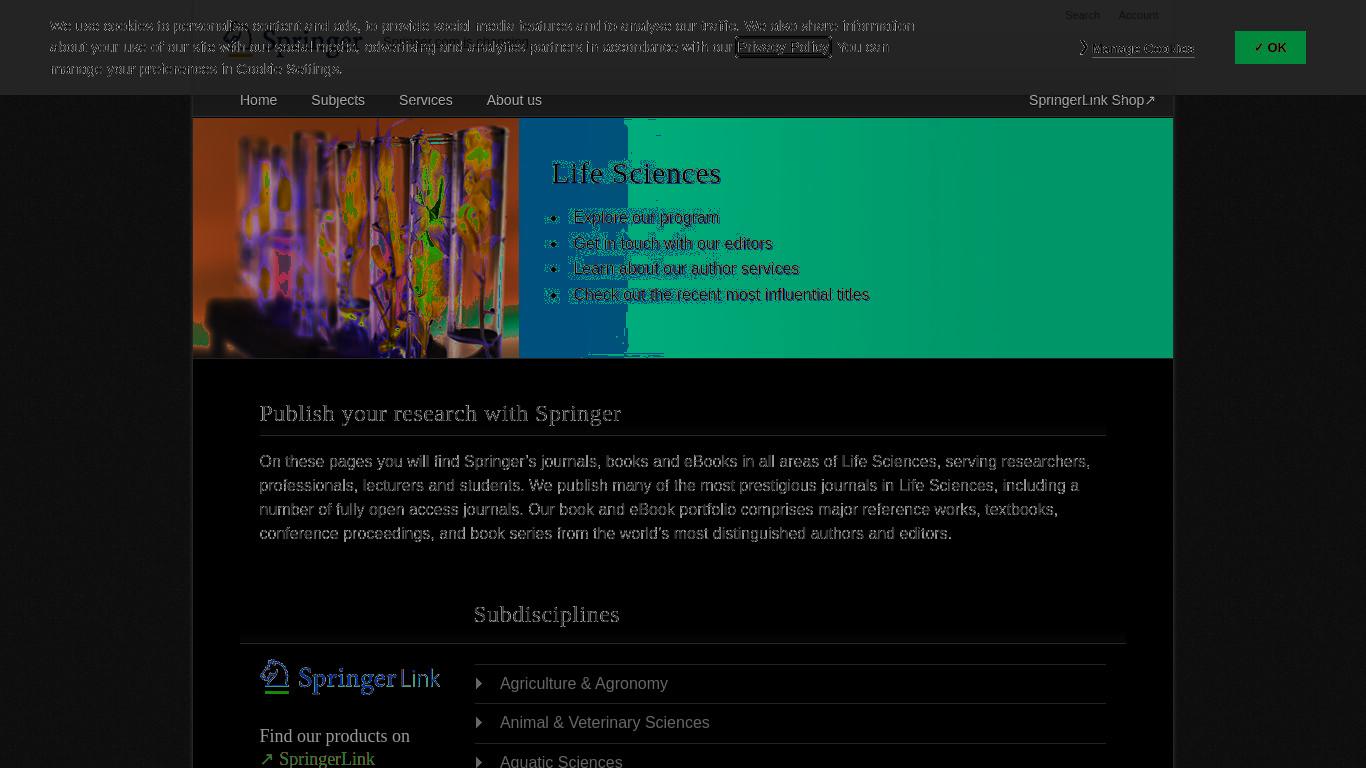Accept cookies with the OK button
Screen dimensions: 1366x768
point(1270,47)
